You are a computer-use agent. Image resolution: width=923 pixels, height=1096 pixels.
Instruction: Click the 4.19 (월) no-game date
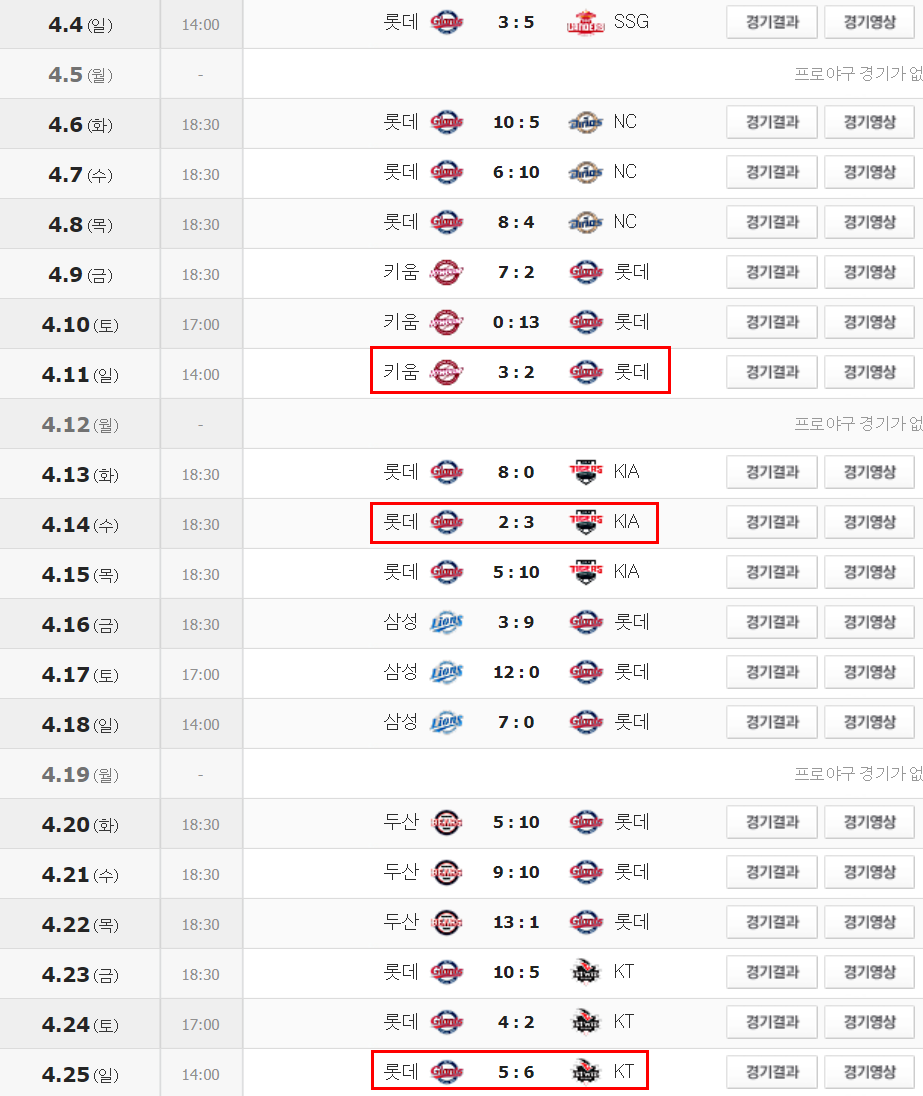click(x=80, y=774)
